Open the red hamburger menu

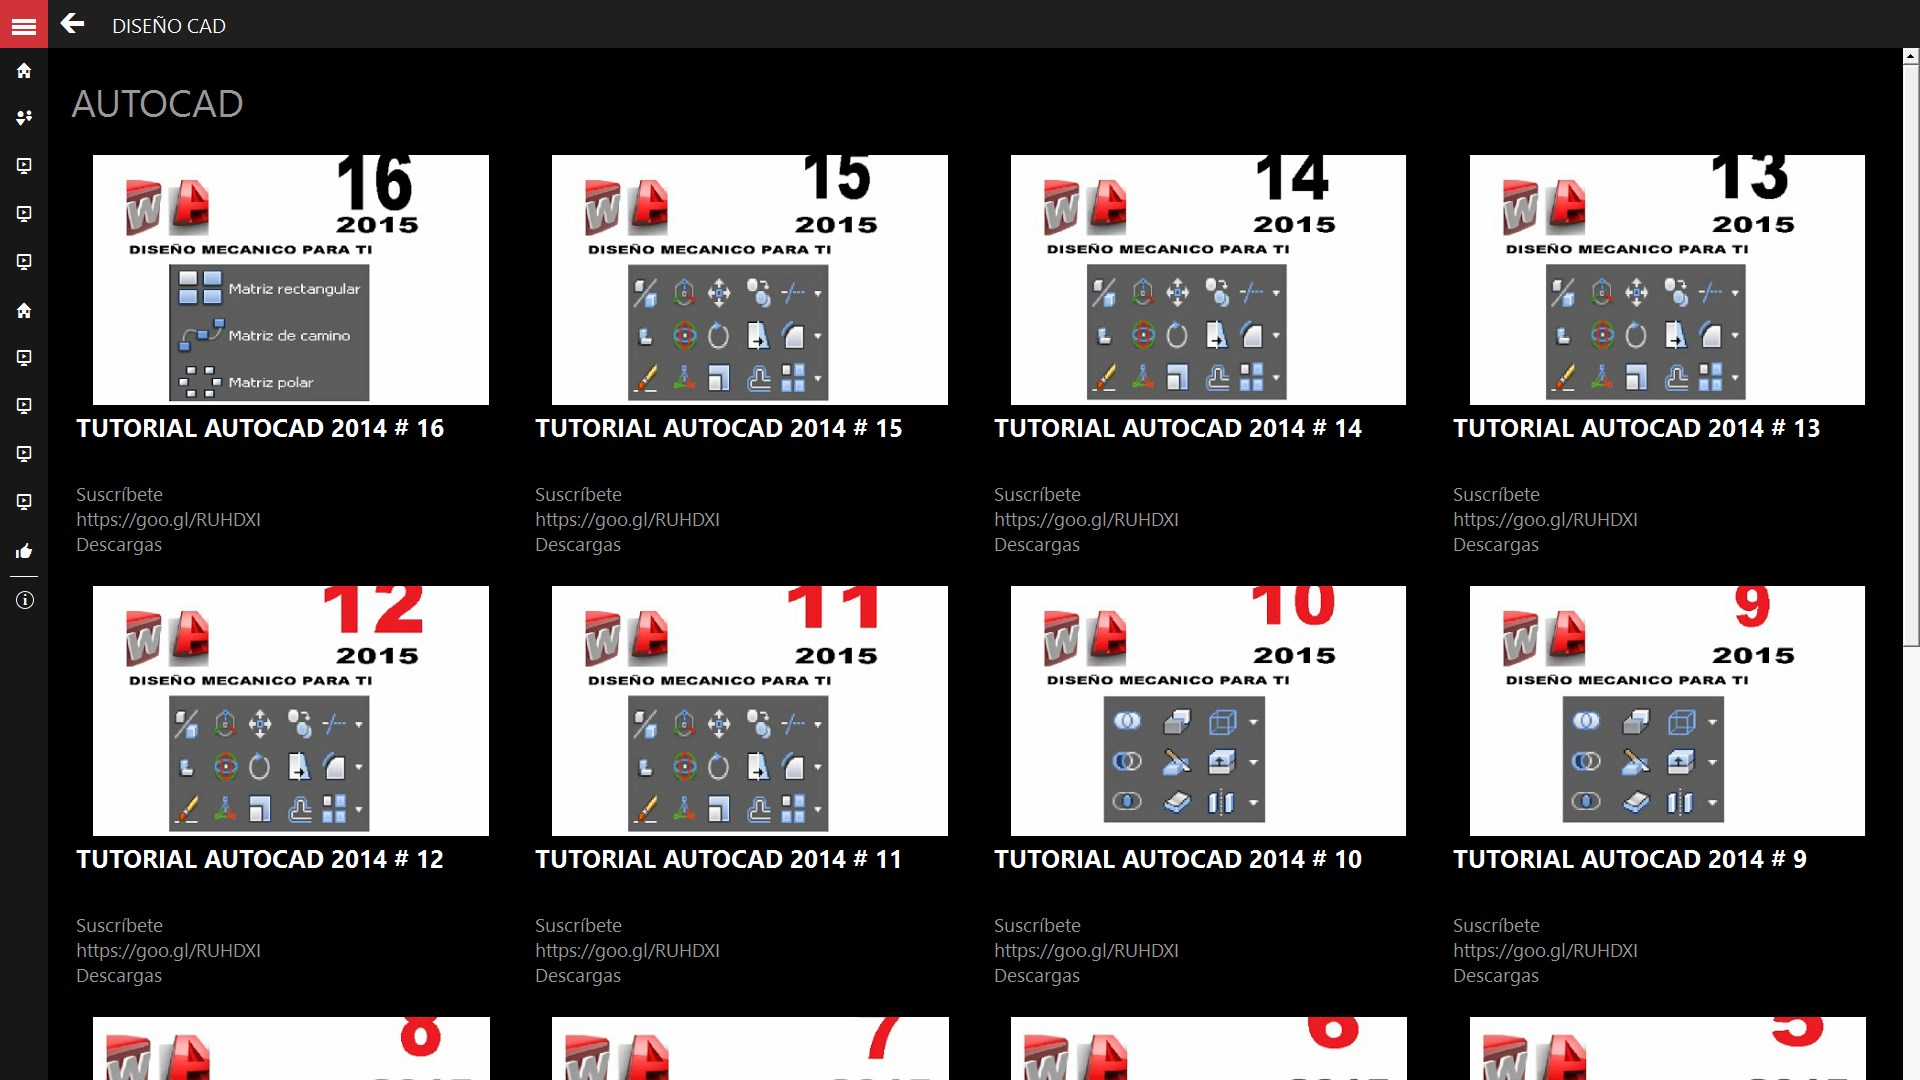[x=24, y=25]
